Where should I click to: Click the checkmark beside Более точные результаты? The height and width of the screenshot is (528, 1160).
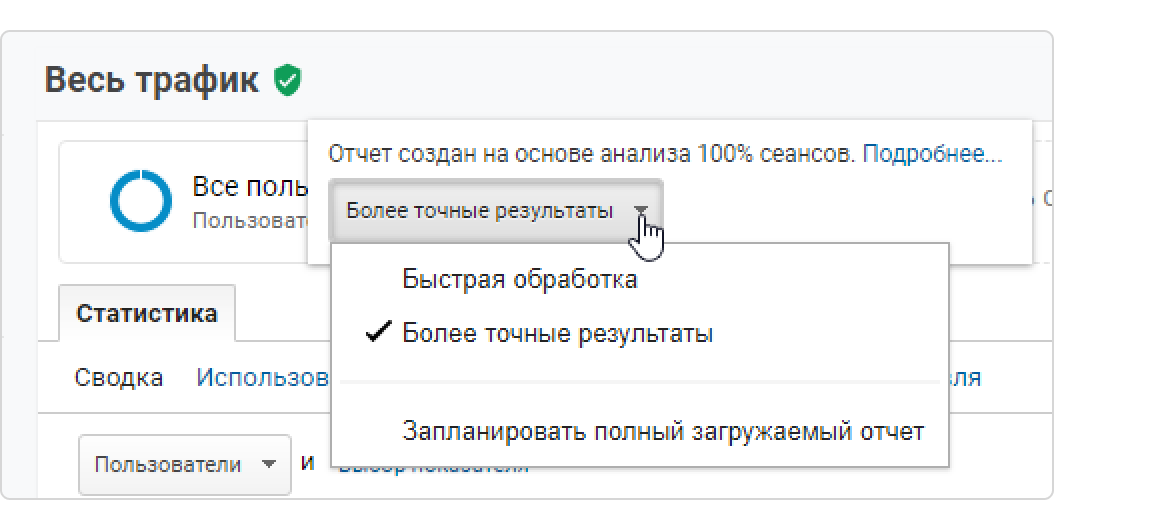[379, 333]
